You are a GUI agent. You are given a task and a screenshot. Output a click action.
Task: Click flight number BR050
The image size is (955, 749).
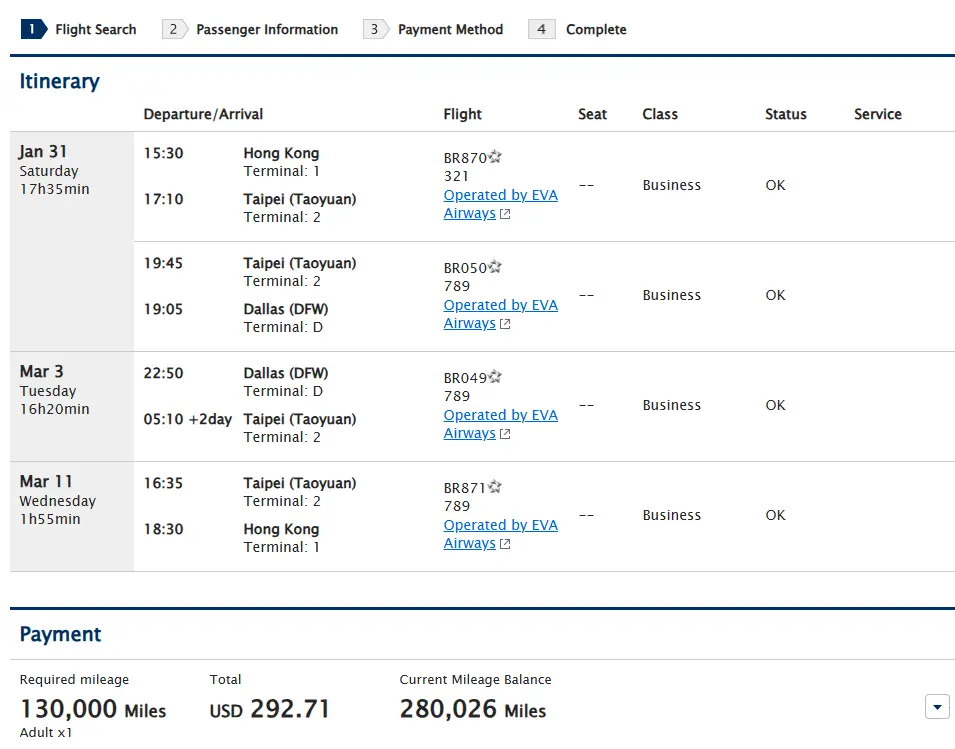pyautogui.click(x=465, y=268)
